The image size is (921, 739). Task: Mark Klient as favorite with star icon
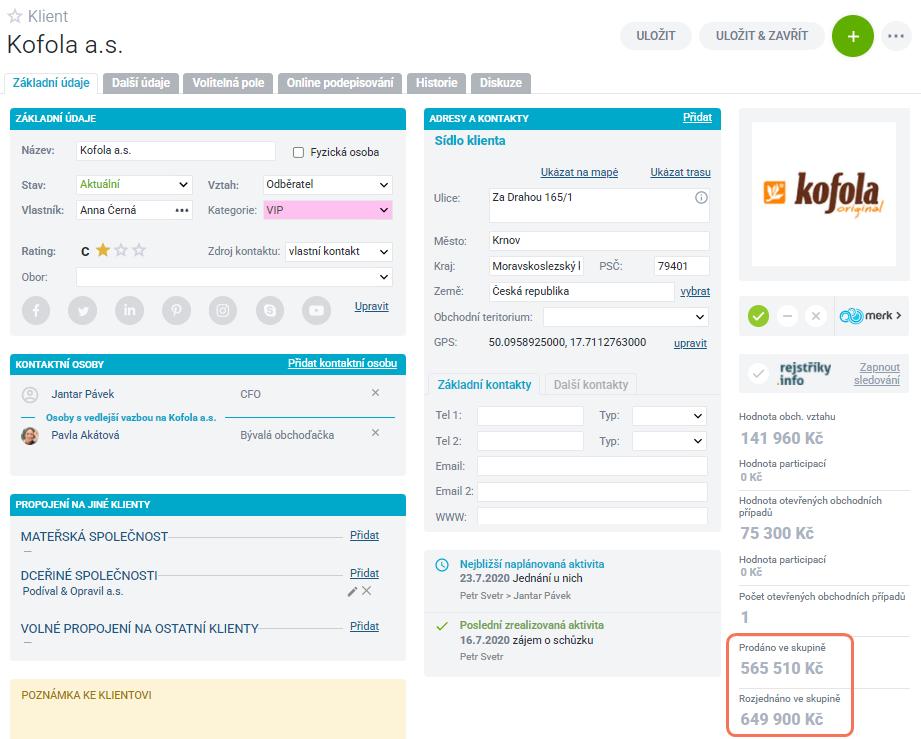pyautogui.click(x=15, y=16)
